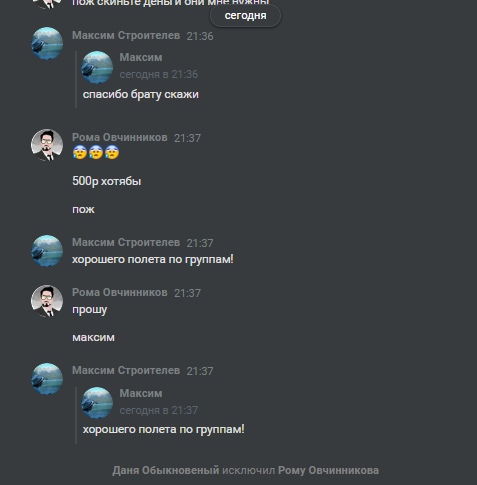Select the three scared emoji message

point(96,153)
